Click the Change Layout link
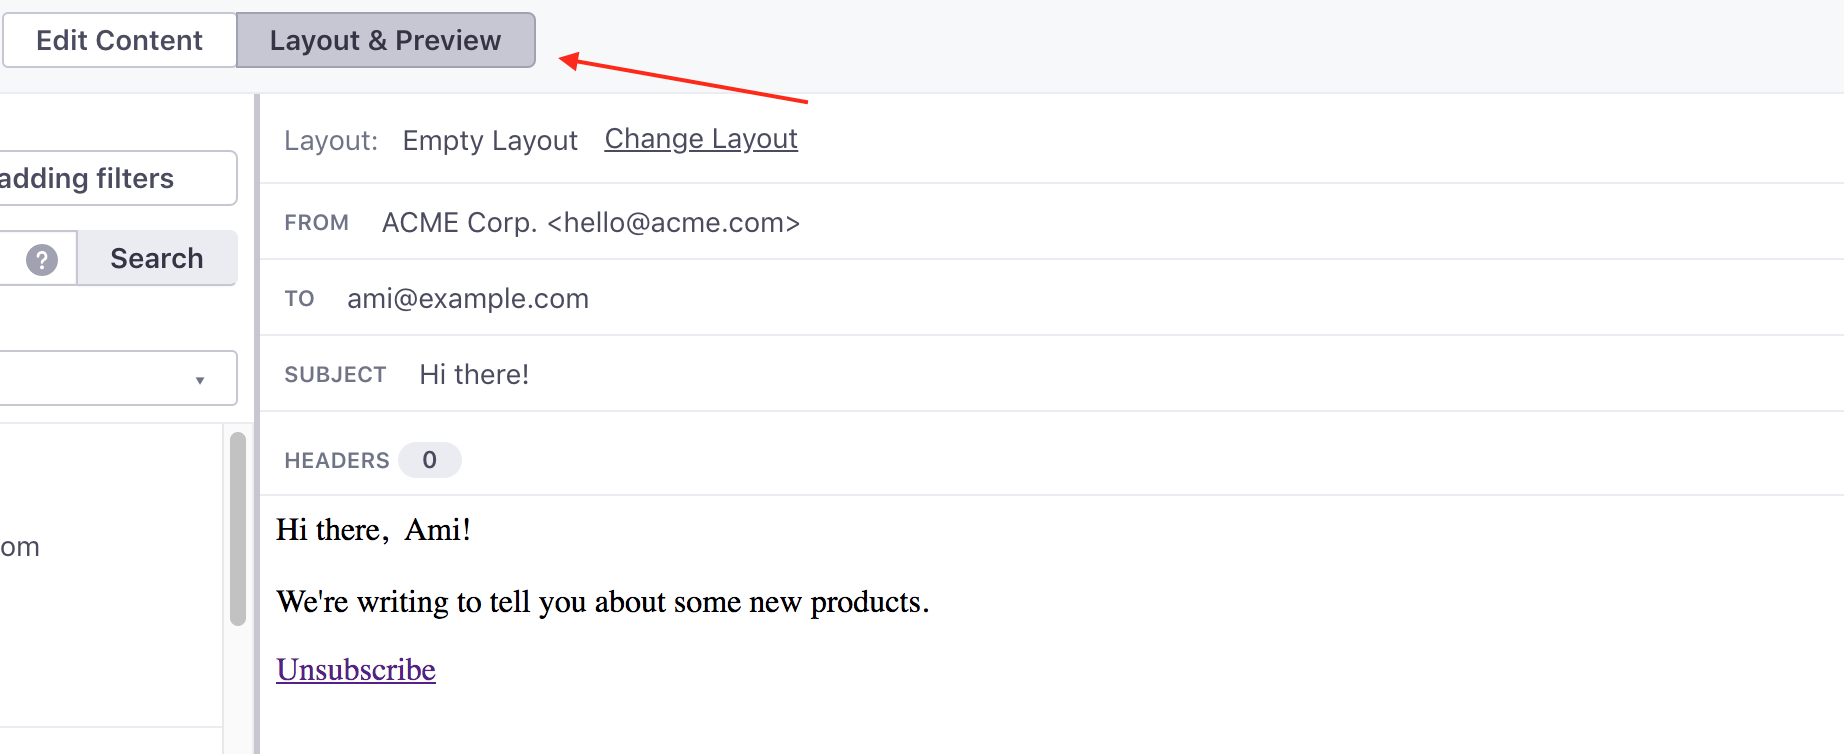1844x754 pixels. pos(701,139)
